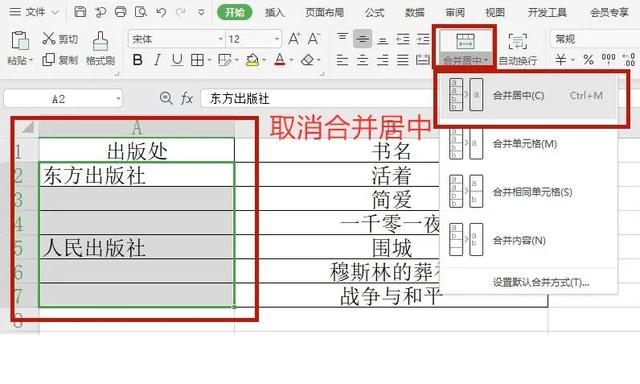640x384 pixels.
Task: Set vertical Top Align
Action: tap(342, 38)
